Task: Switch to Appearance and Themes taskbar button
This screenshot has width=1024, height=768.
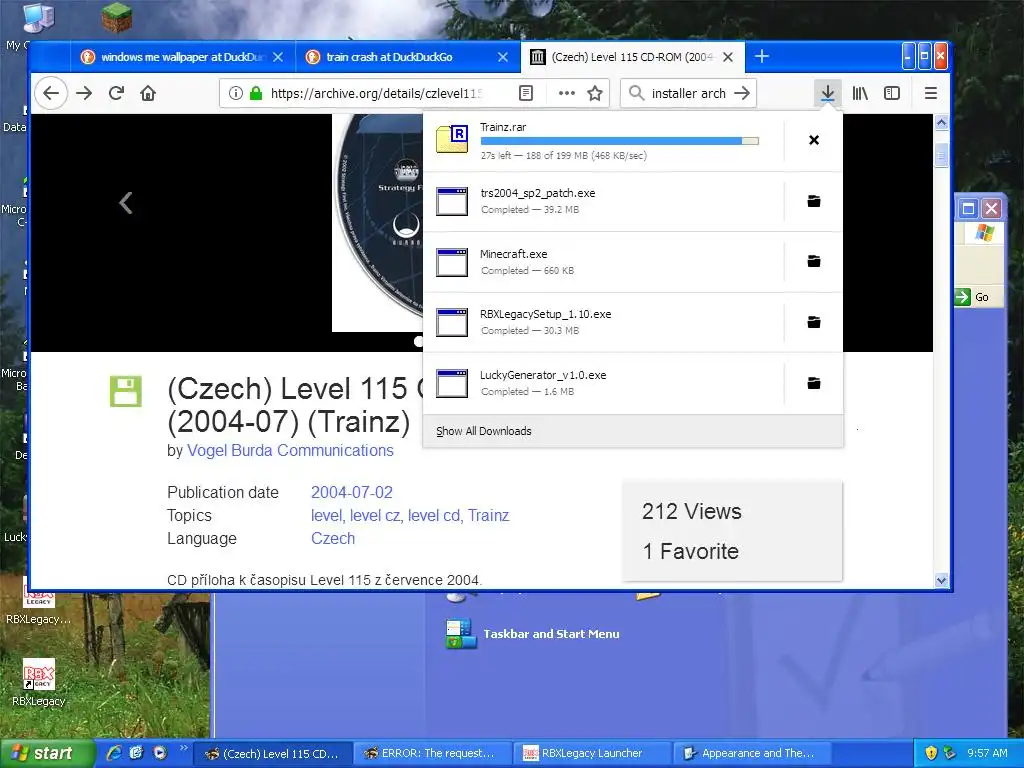Action: 752,754
